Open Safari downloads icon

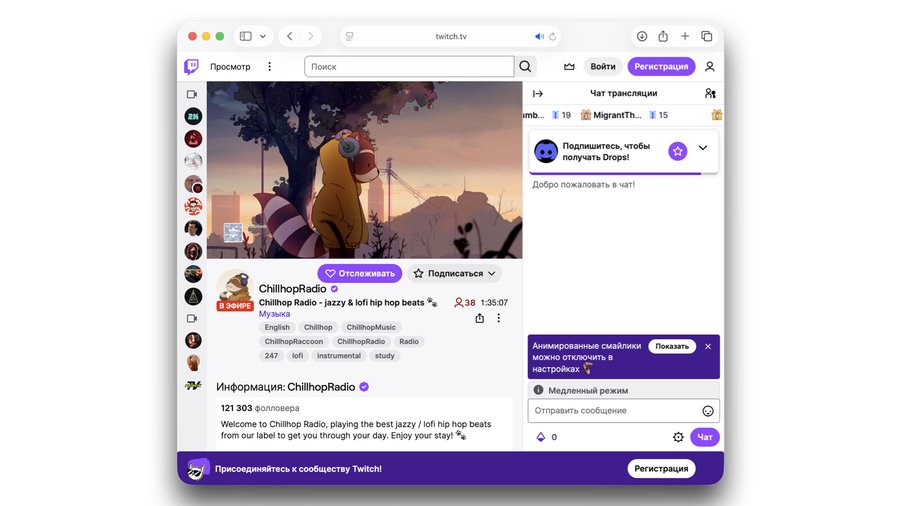642,36
